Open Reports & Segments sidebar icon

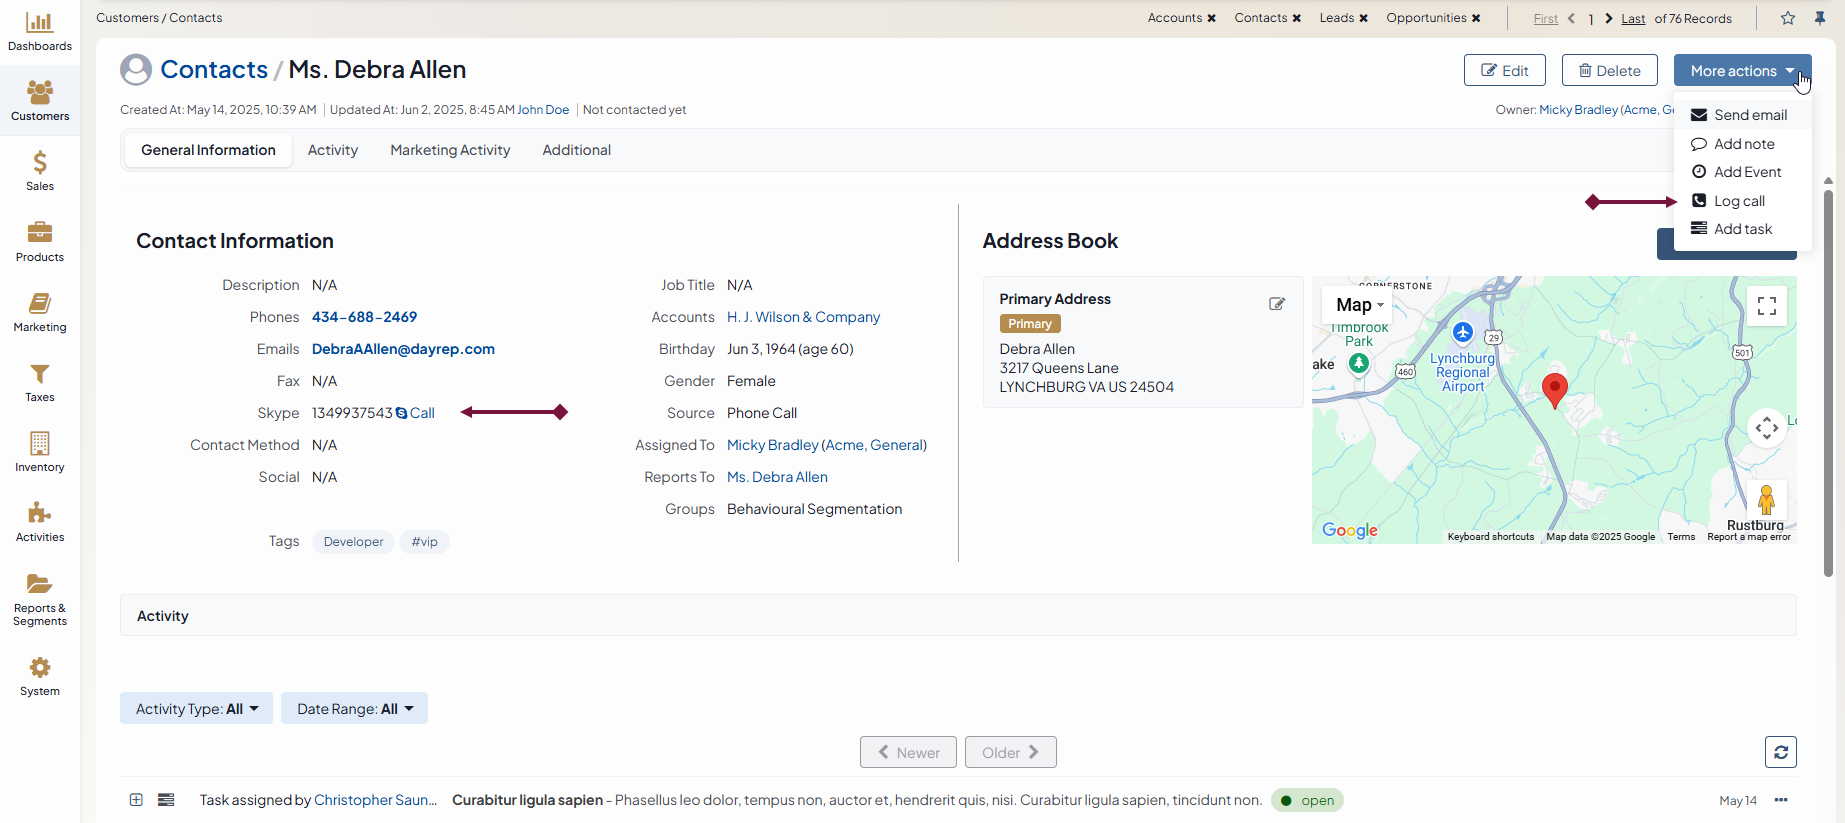pyautogui.click(x=40, y=599)
